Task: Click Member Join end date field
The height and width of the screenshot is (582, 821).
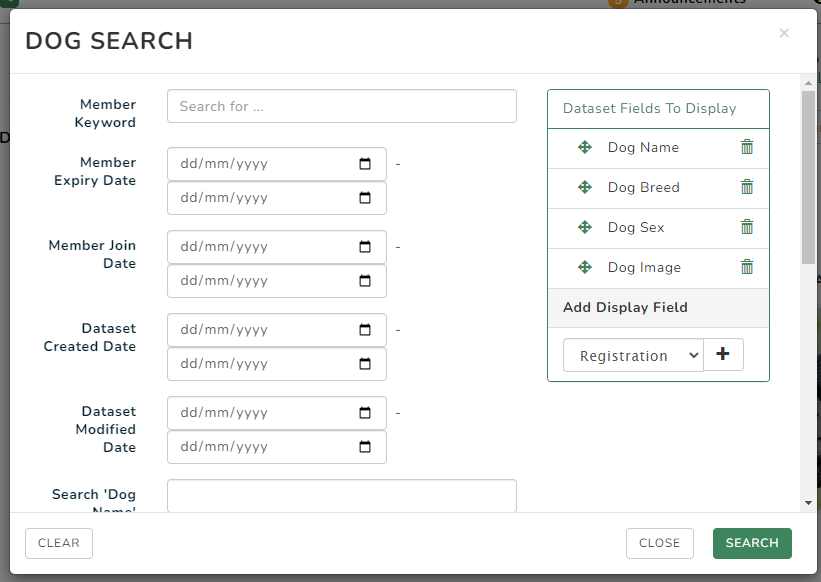Action: 277,281
